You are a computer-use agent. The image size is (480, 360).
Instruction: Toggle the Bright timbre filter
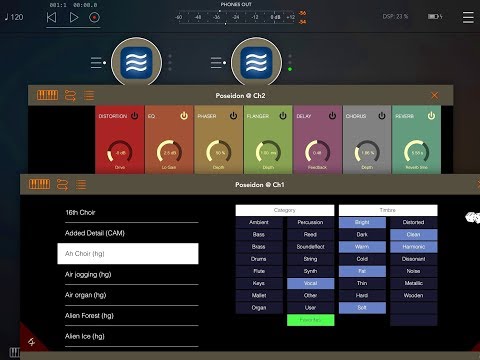362,222
